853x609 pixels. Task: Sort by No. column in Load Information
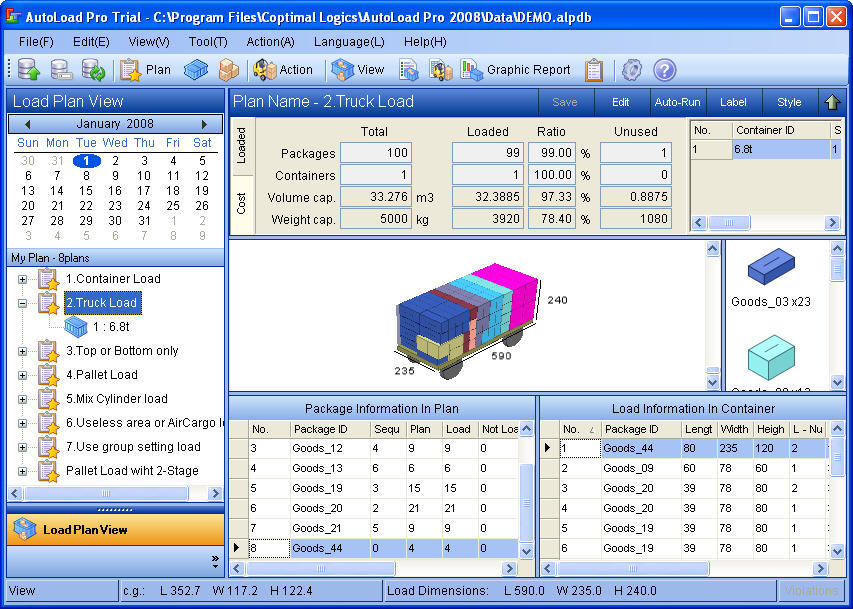(x=578, y=429)
